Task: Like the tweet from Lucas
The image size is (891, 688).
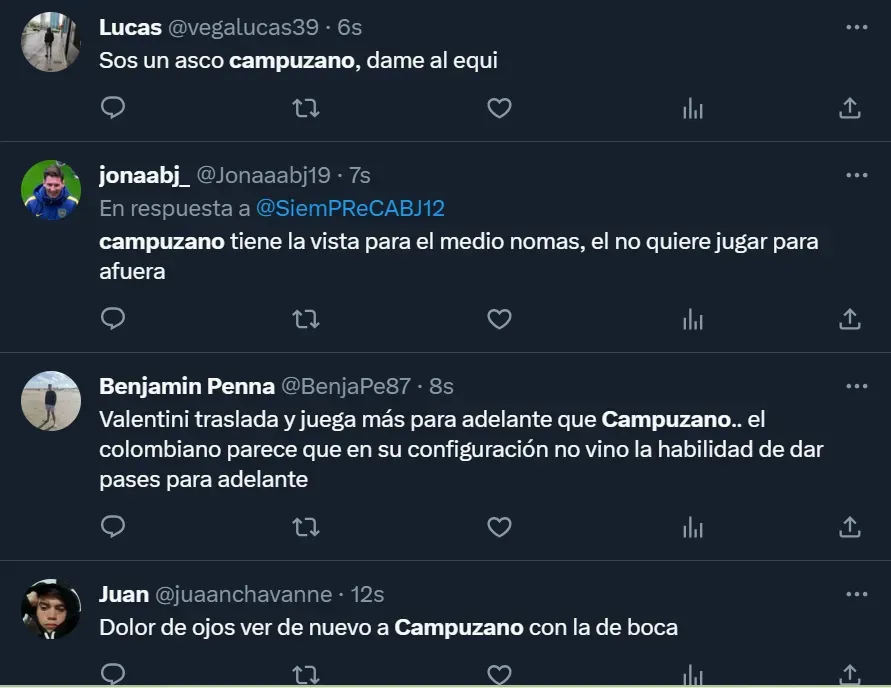Action: coord(498,108)
